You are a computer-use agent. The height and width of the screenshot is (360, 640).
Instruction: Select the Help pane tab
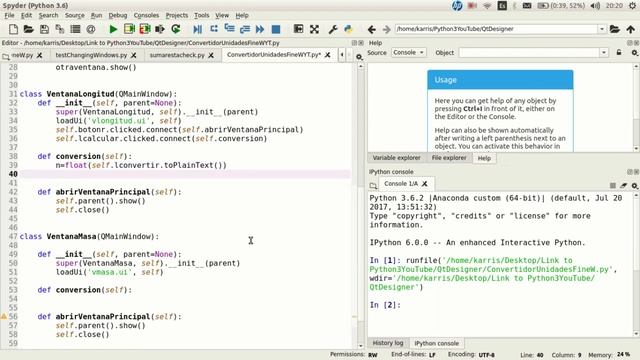click(x=484, y=158)
